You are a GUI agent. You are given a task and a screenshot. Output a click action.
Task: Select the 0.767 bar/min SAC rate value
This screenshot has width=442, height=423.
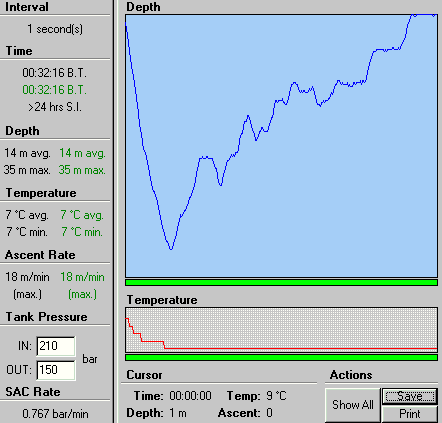pyautogui.click(x=55, y=414)
